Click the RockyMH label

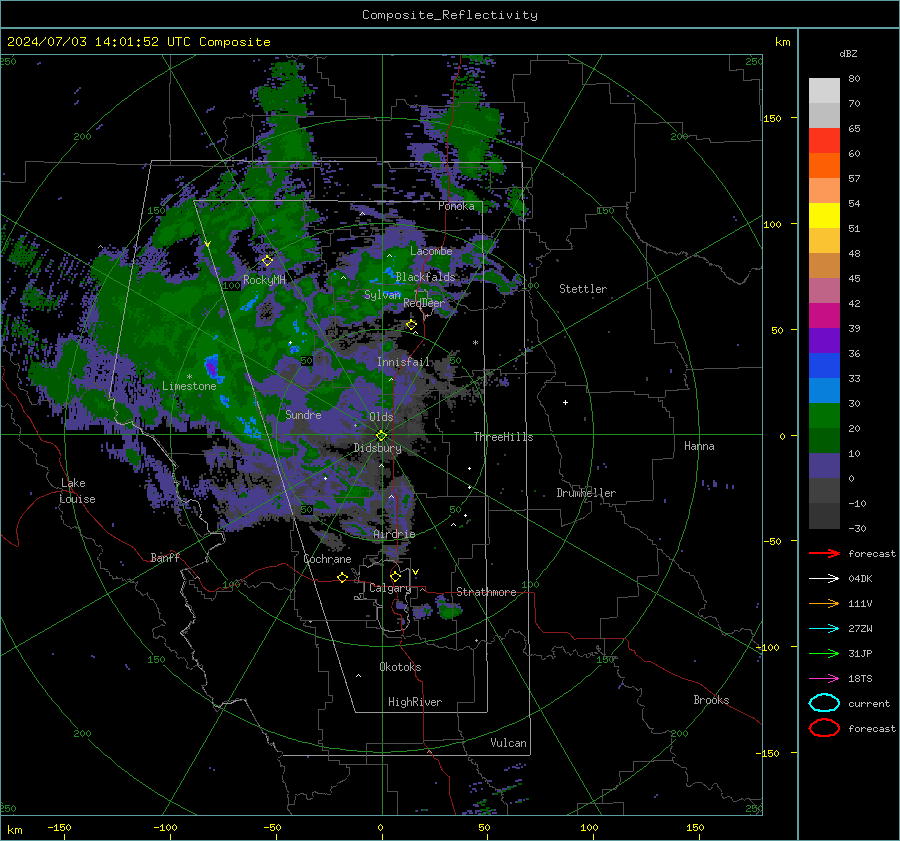click(x=264, y=280)
